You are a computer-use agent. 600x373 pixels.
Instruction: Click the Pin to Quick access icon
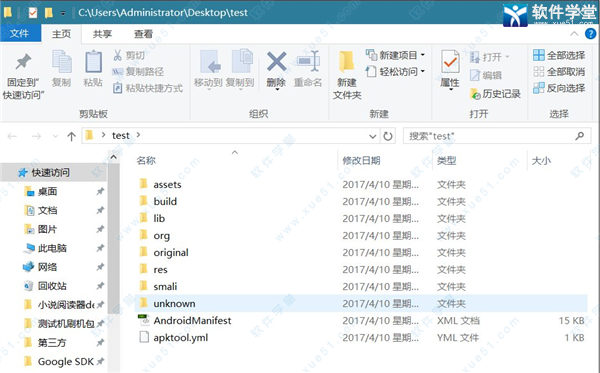click(x=23, y=62)
